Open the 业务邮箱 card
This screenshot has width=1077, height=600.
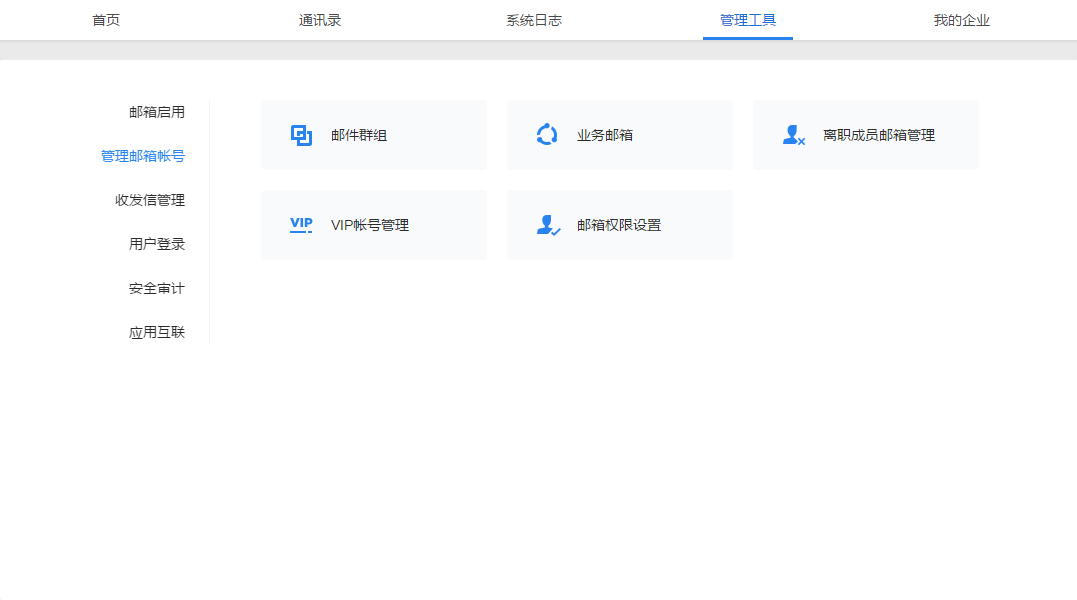click(x=620, y=134)
